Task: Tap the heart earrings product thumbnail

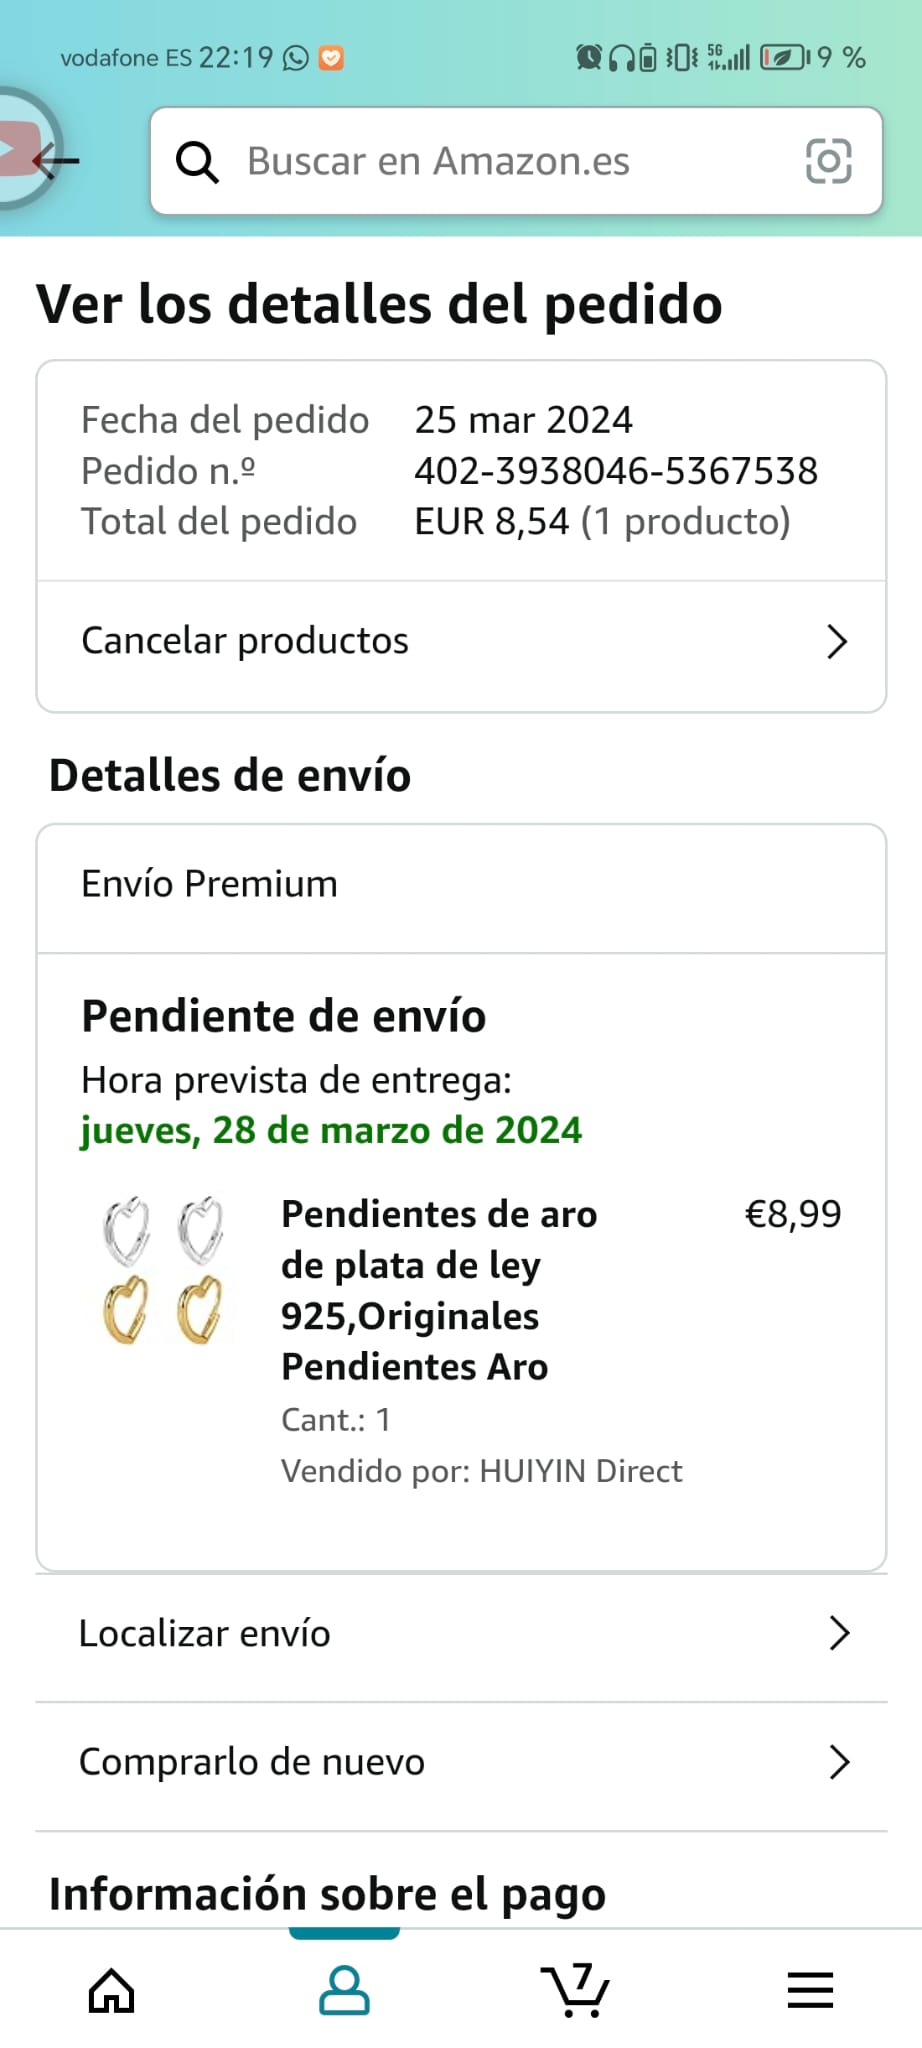Action: (x=163, y=1270)
